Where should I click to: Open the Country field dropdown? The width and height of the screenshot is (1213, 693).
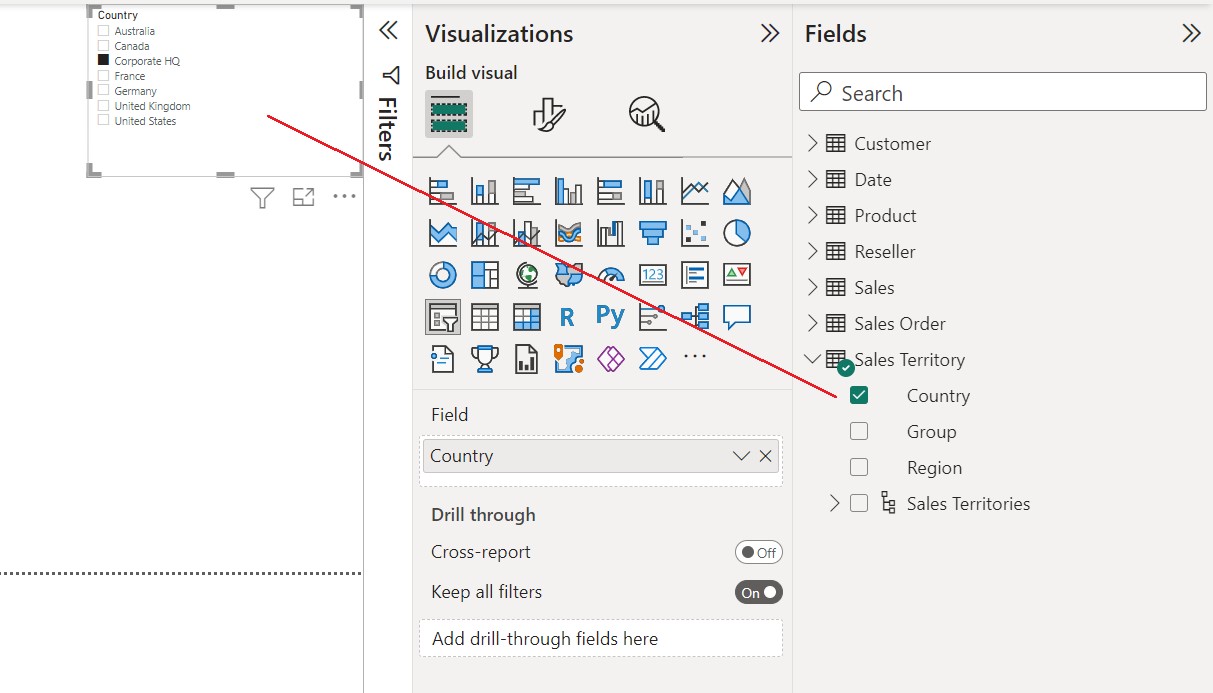point(740,455)
